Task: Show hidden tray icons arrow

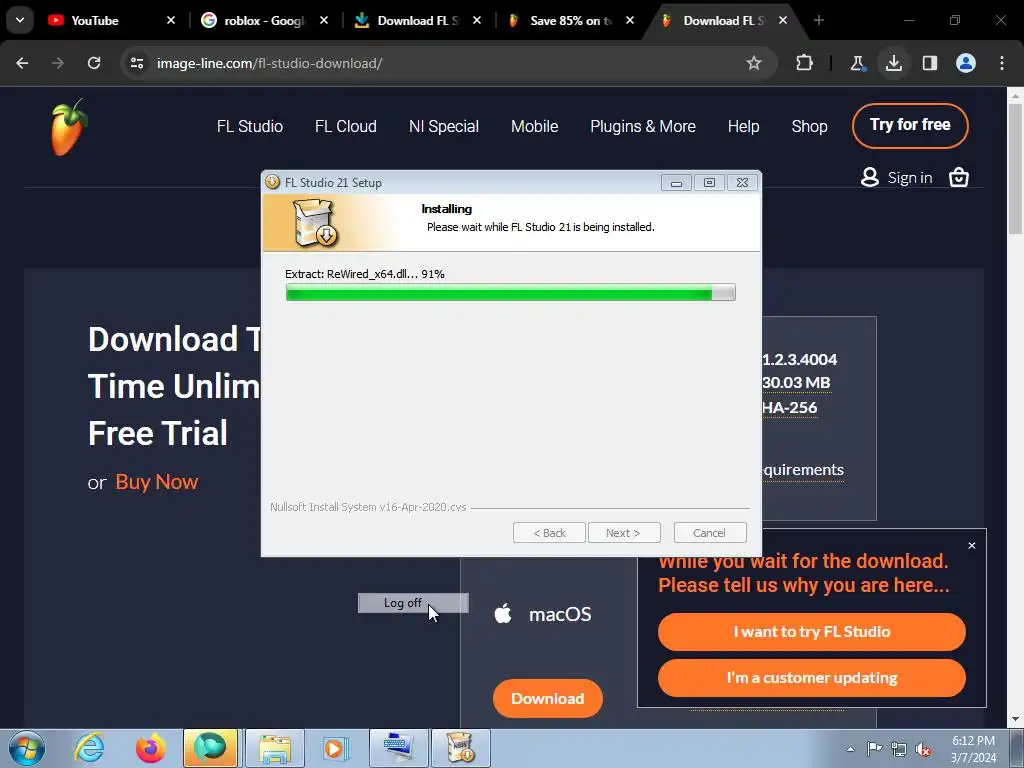Action: (x=850, y=749)
